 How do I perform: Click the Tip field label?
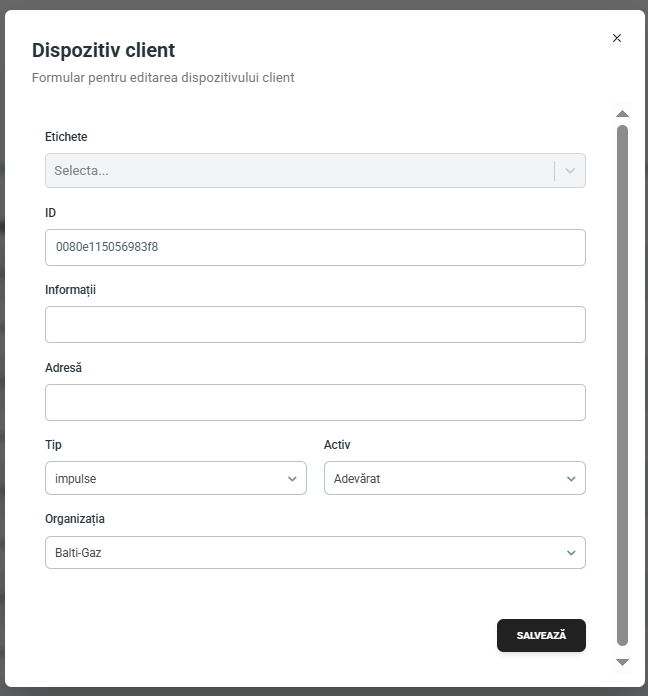(x=53, y=445)
